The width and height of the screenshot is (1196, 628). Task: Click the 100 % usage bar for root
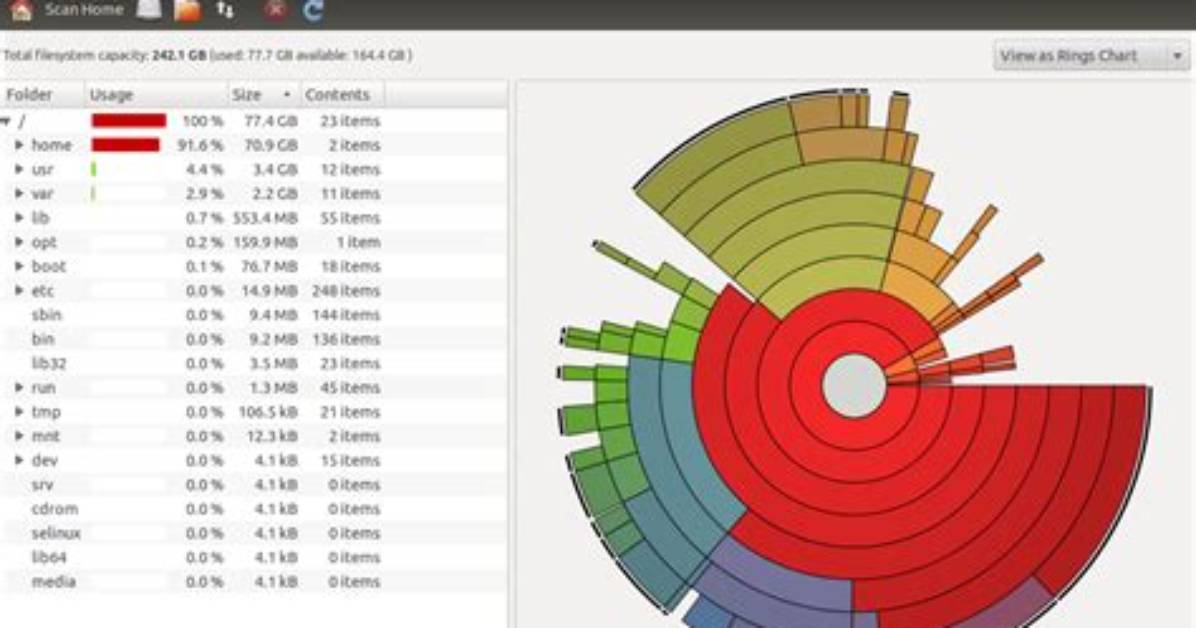tap(129, 121)
